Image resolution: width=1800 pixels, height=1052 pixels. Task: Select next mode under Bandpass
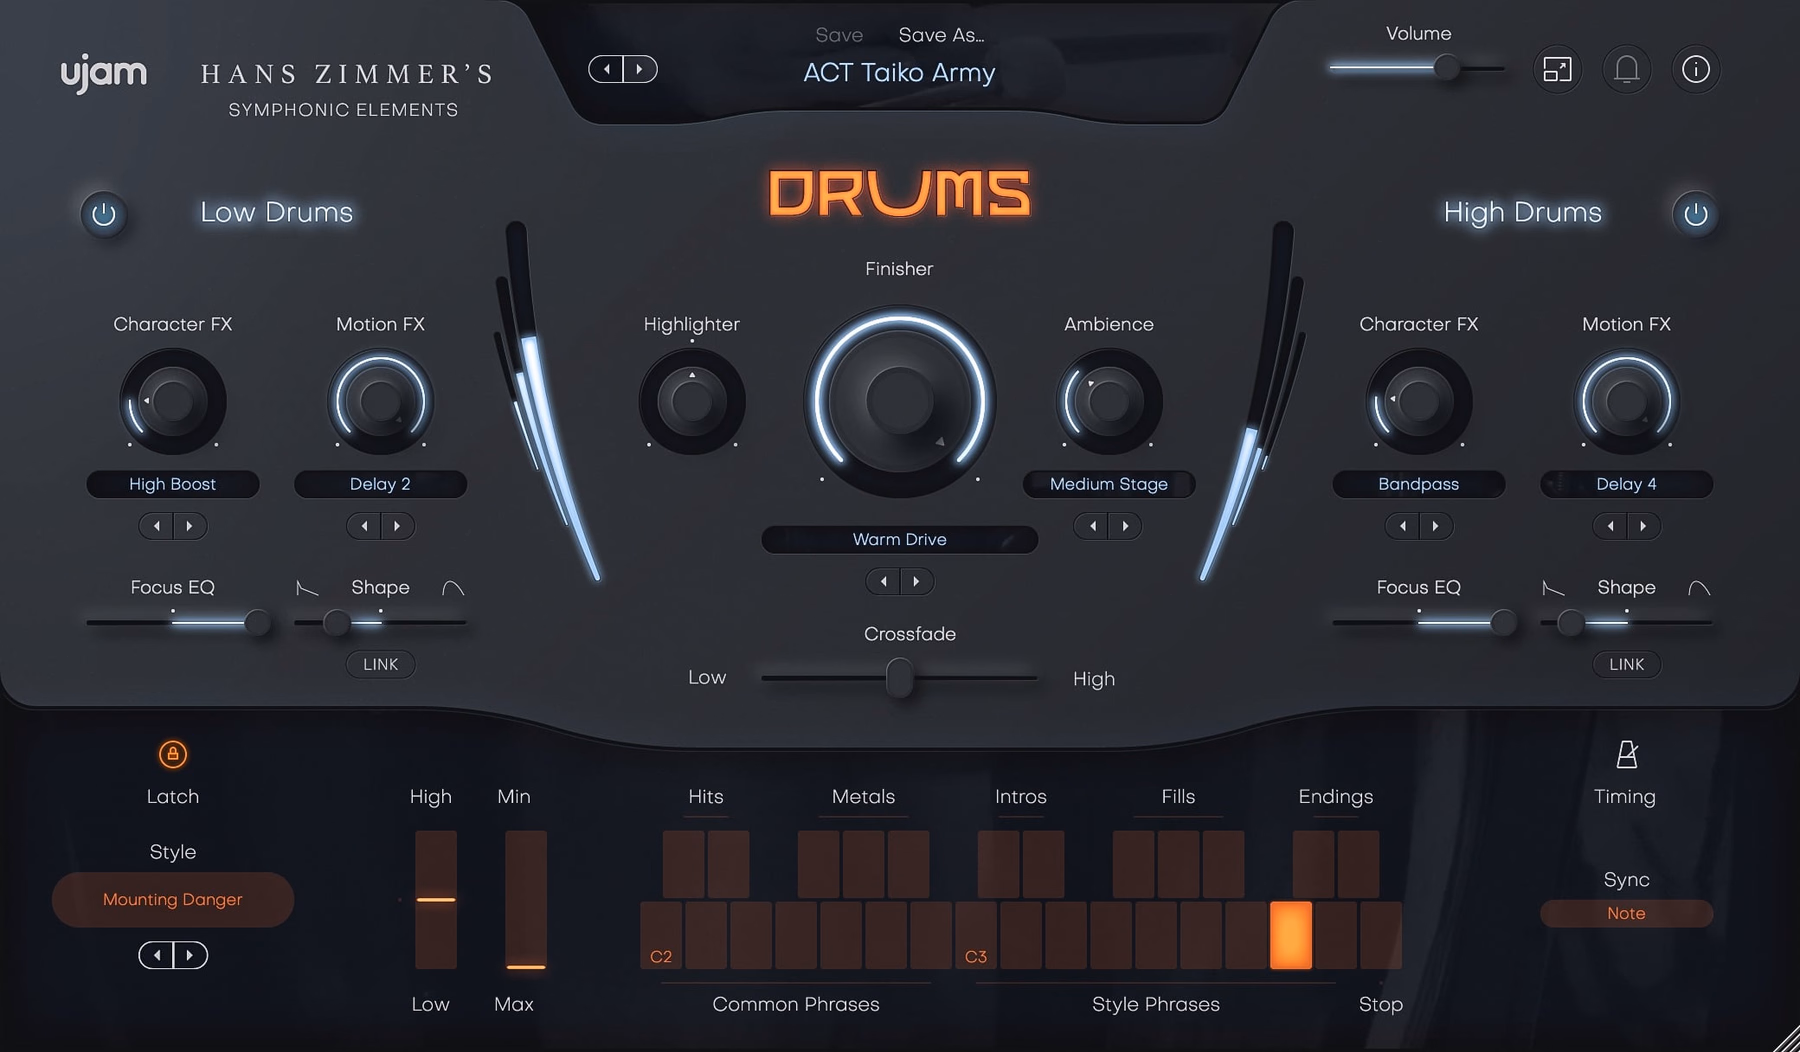coord(1436,526)
